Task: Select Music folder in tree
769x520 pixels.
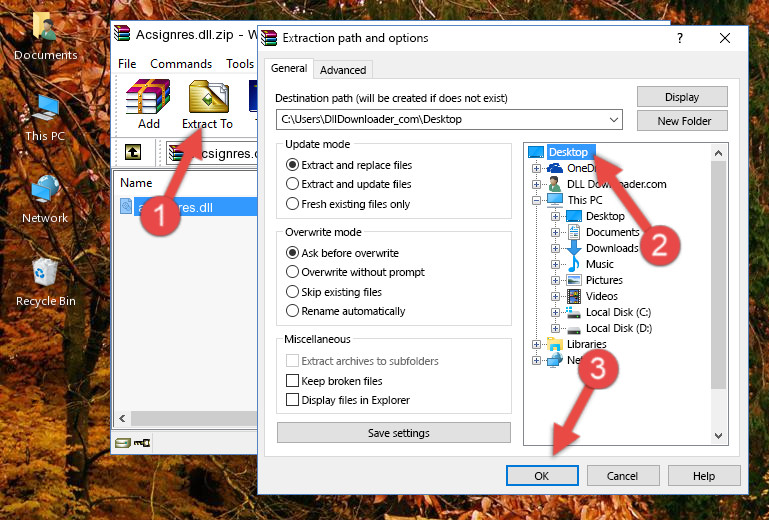Action: click(600, 264)
